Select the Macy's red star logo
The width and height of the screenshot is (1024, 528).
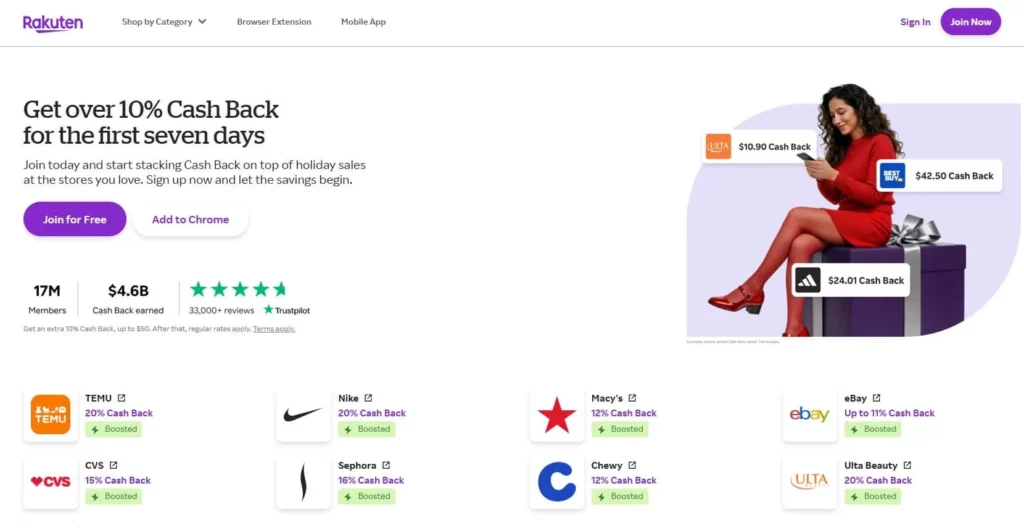pyautogui.click(x=557, y=415)
